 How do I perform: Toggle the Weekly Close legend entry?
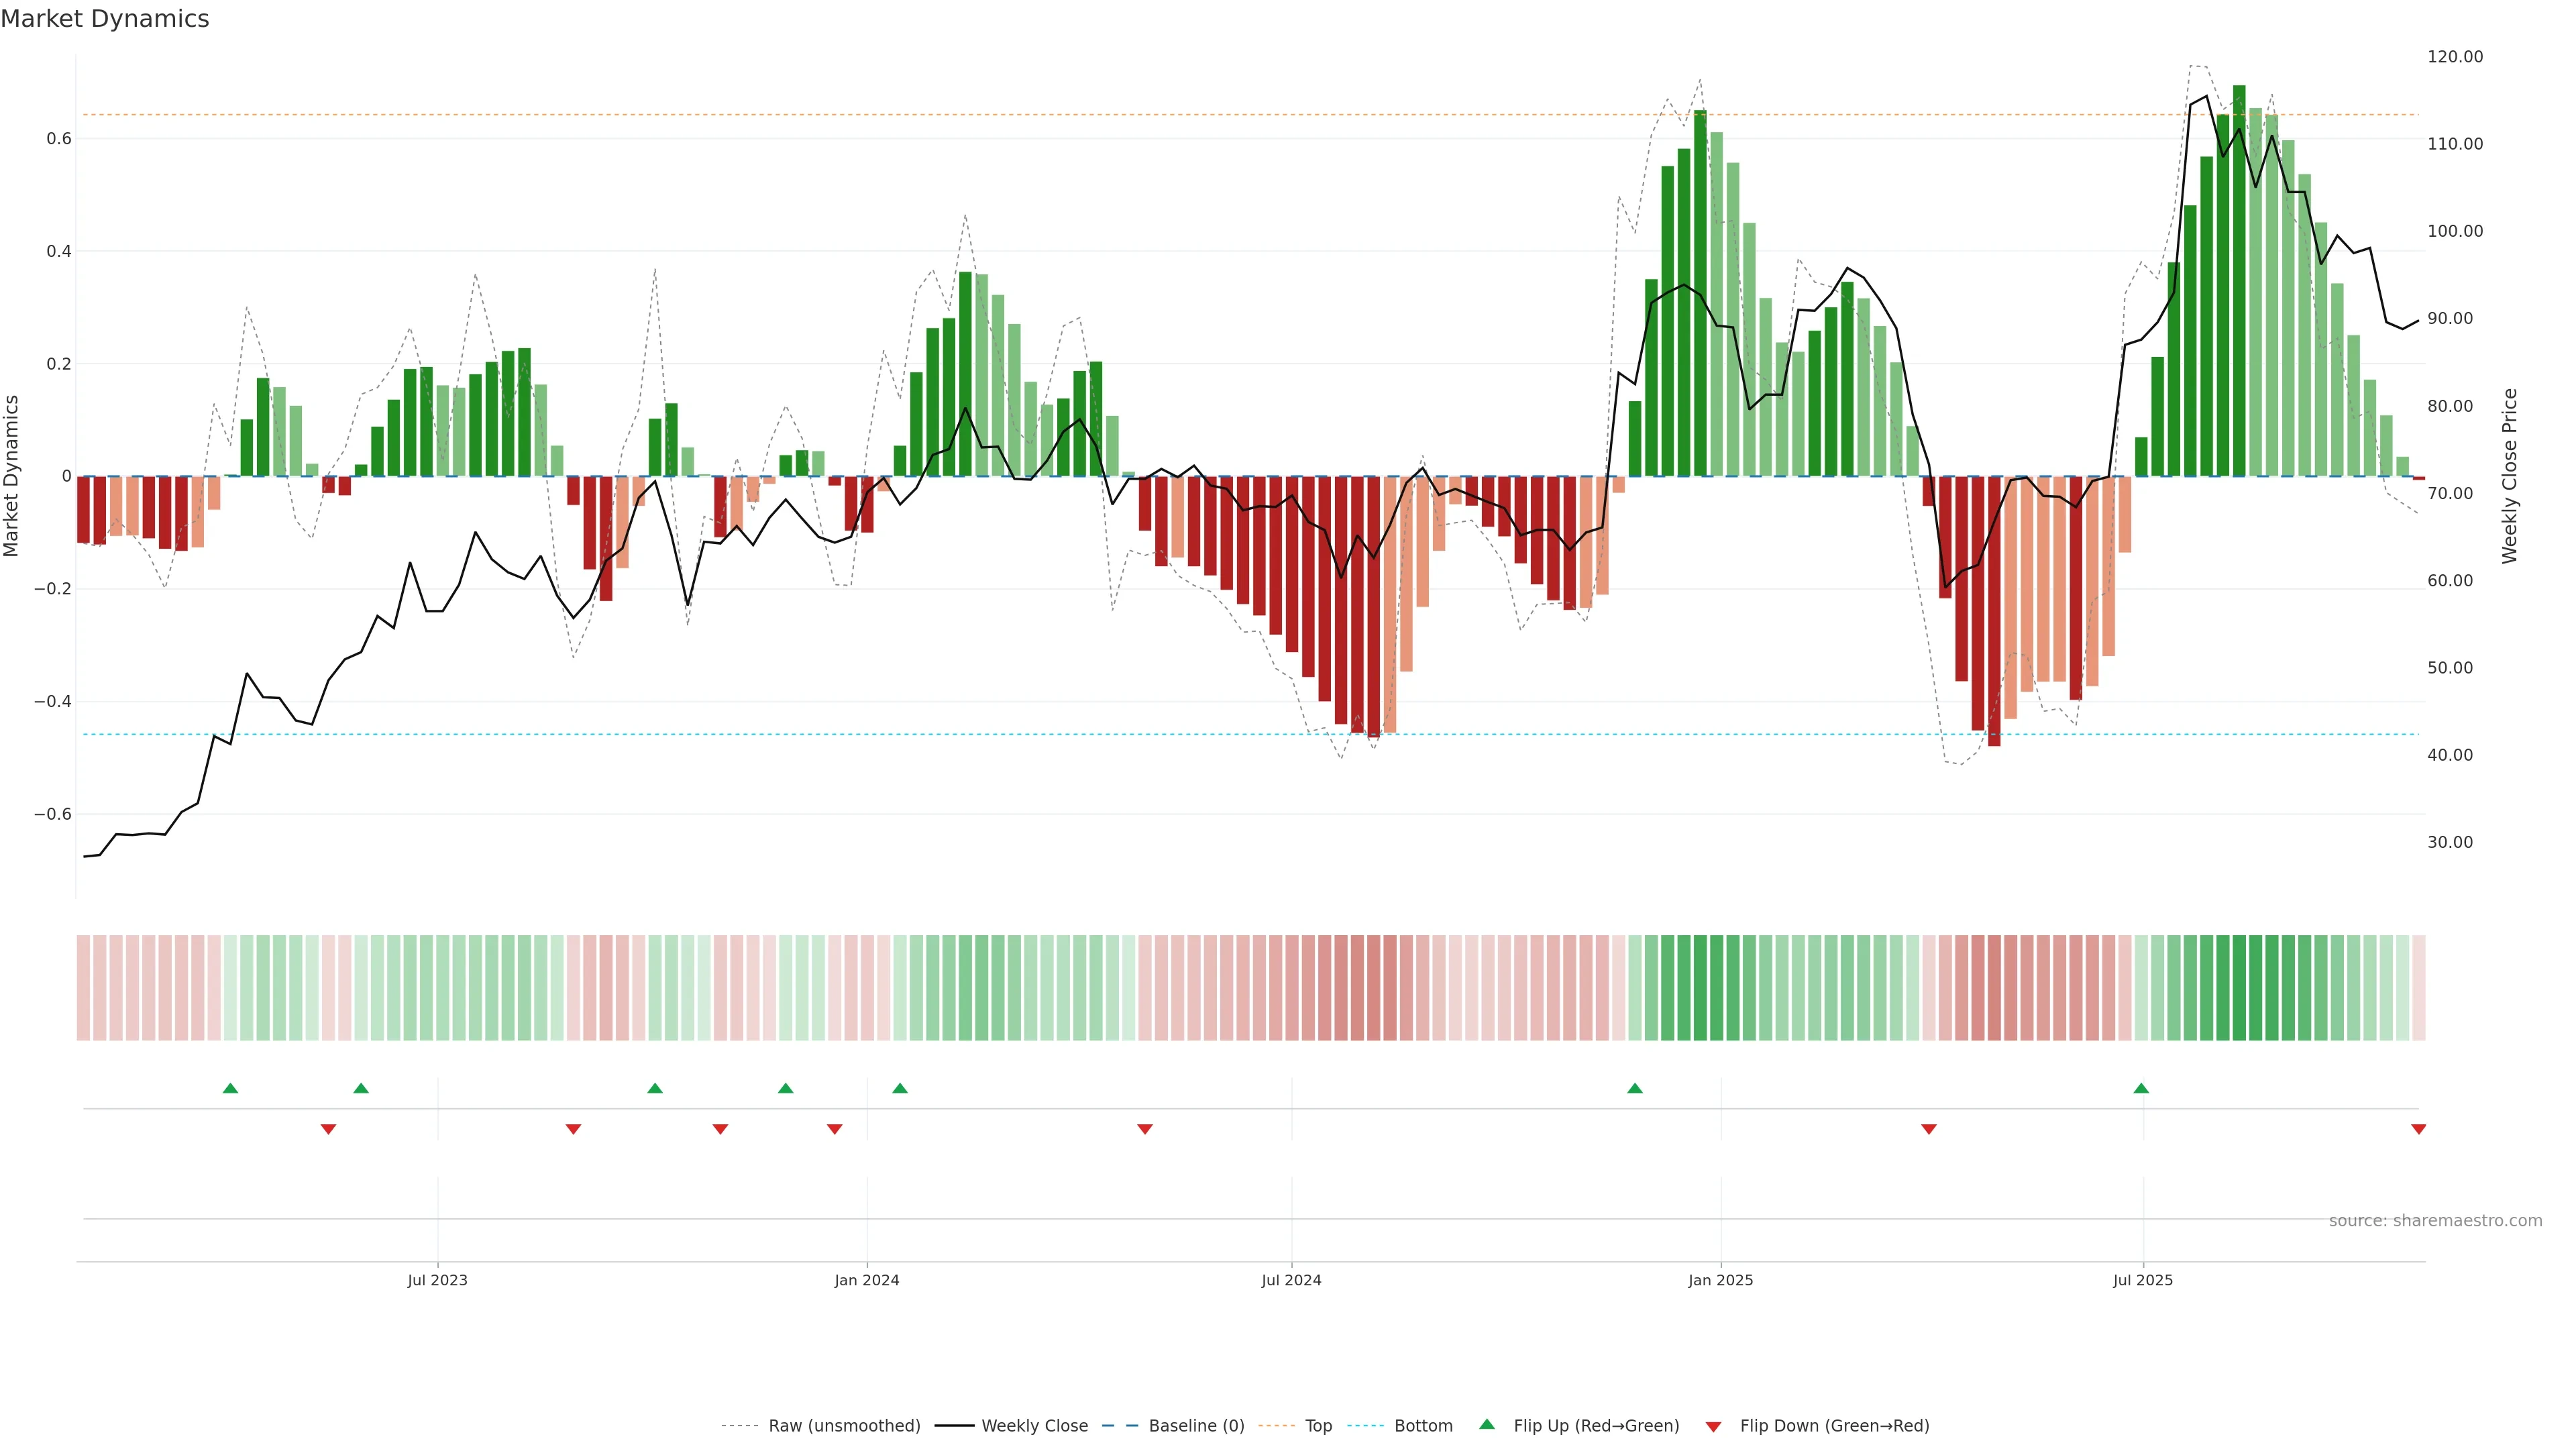[x=1034, y=1426]
